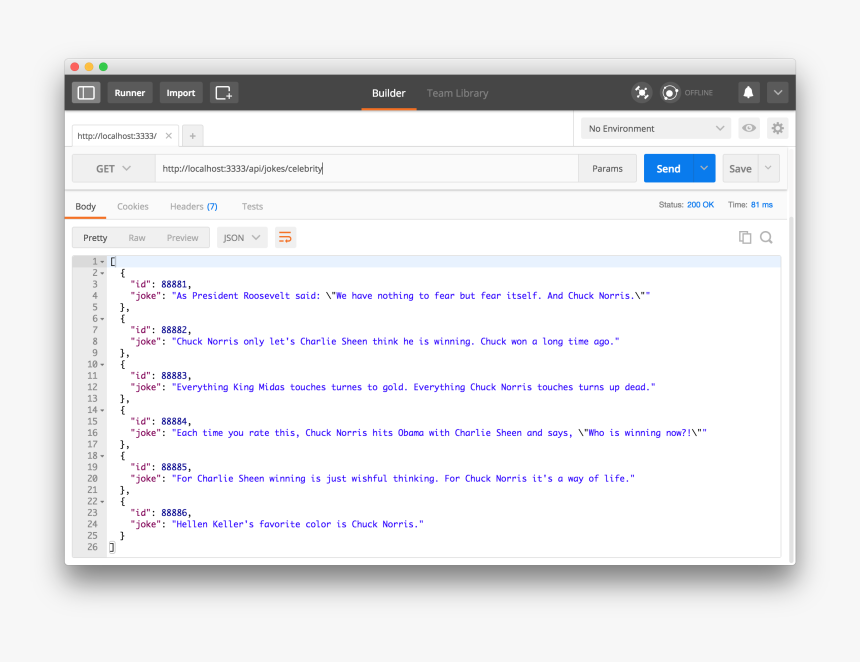Image resolution: width=860 pixels, height=662 pixels.
Task: Click the id value 88886
Action: tap(174, 513)
